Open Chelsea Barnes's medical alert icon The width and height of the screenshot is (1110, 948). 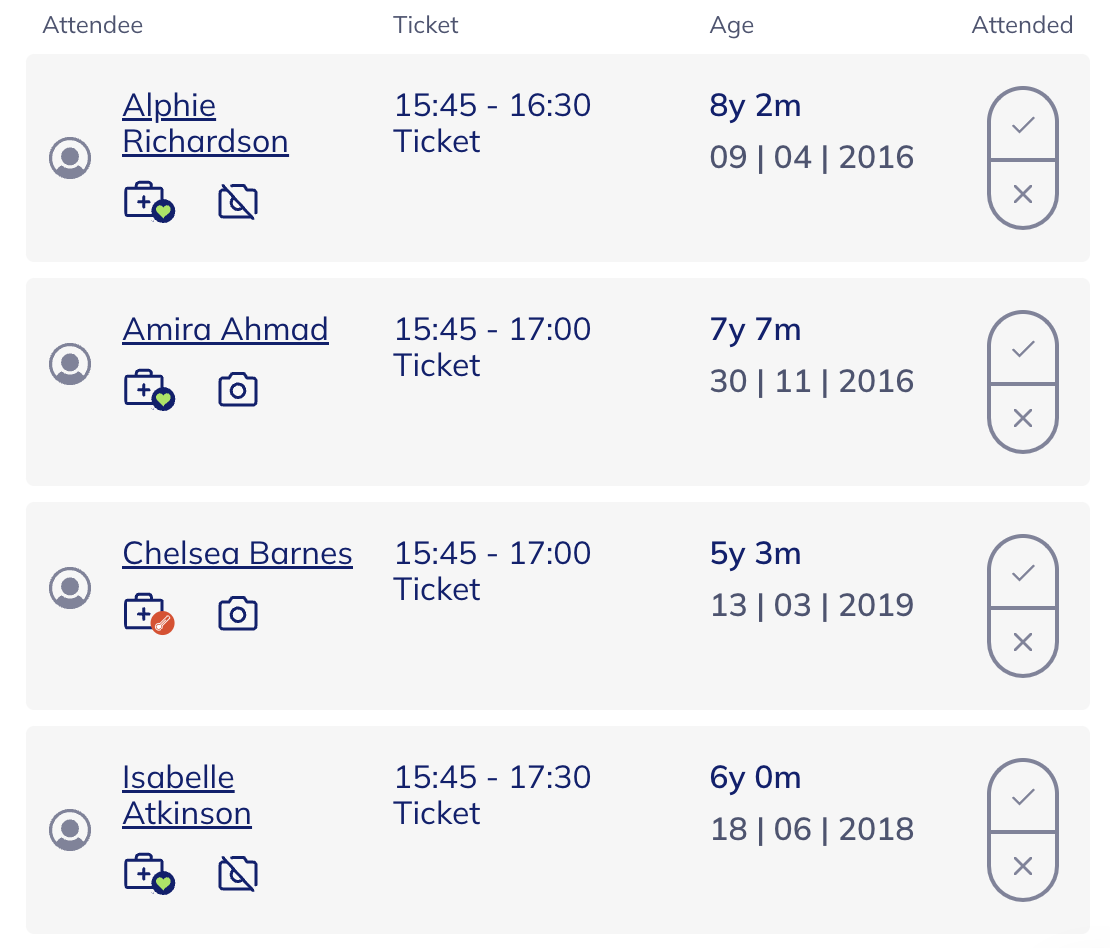point(148,614)
